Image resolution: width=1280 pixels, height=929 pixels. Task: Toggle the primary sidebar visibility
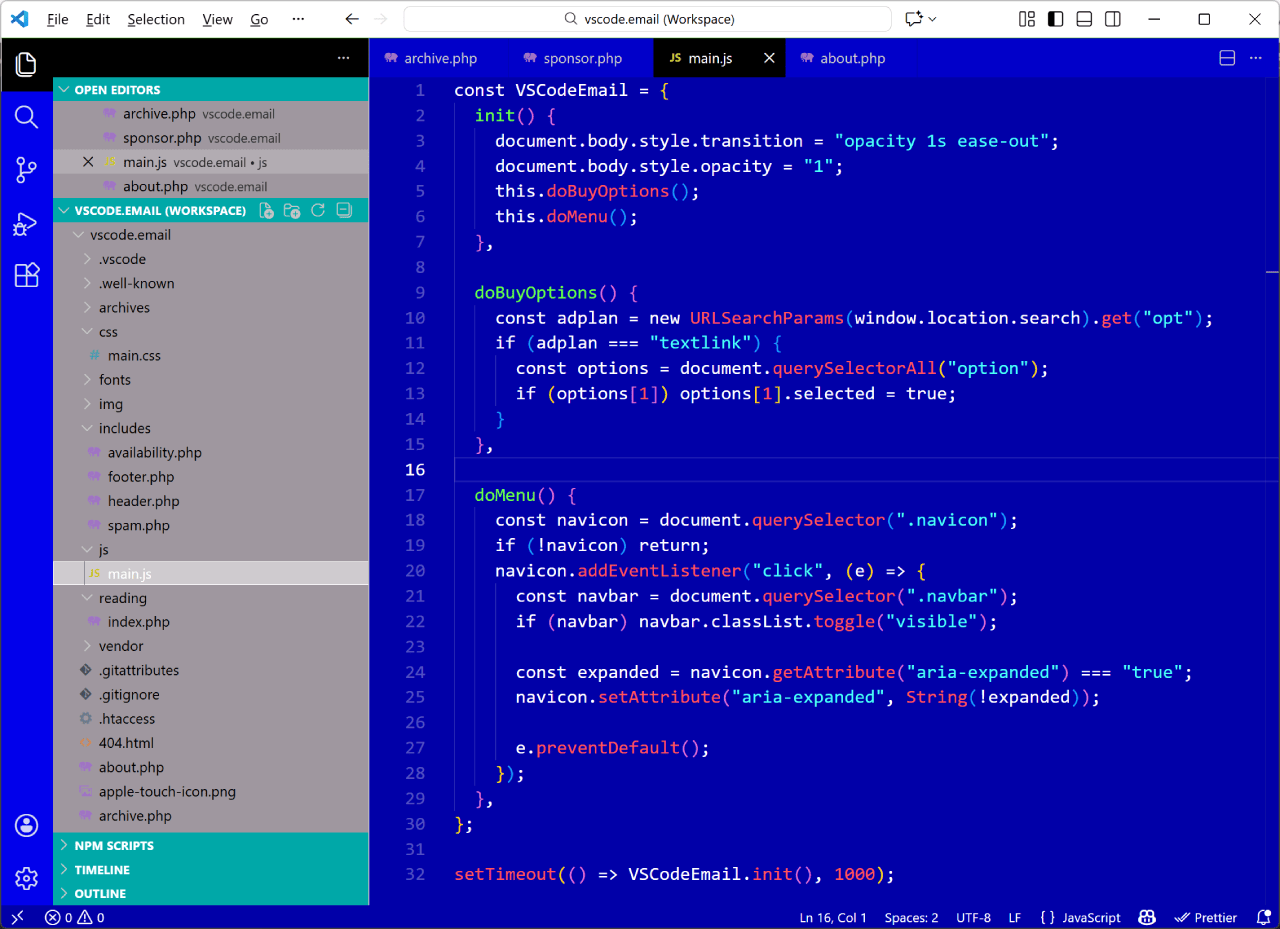pos(1055,17)
